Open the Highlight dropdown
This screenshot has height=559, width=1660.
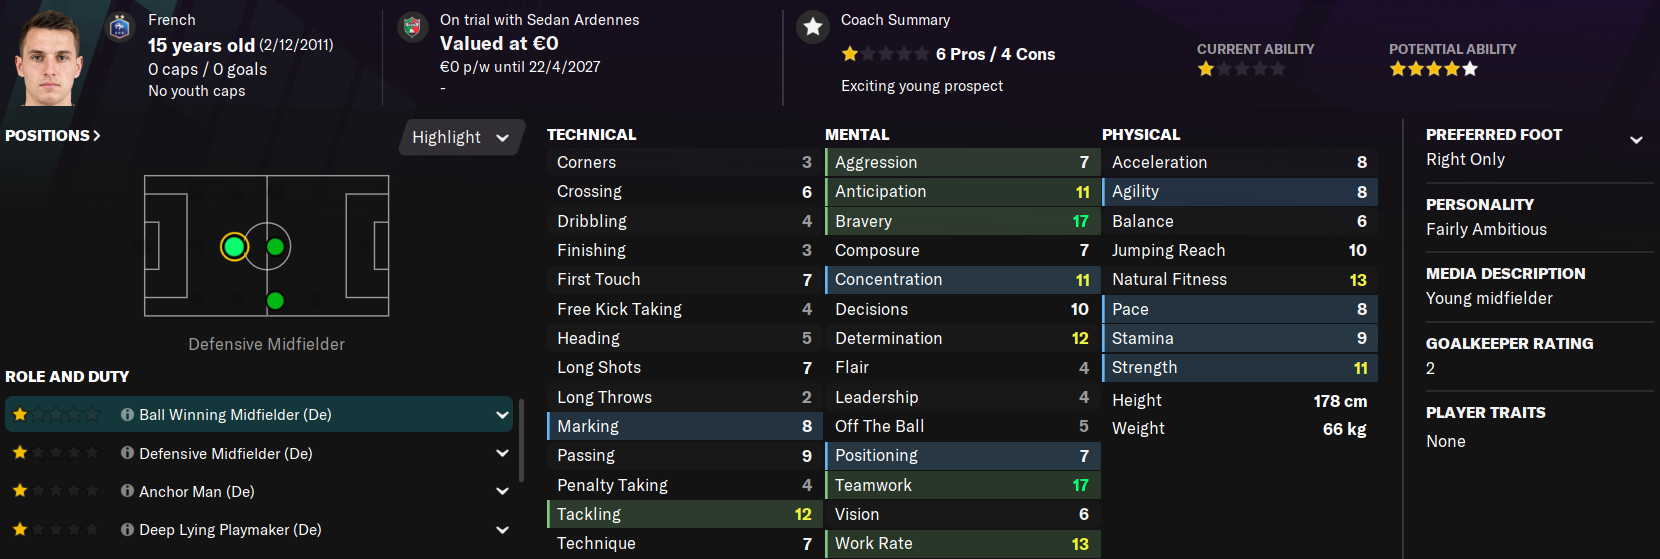pyautogui.click(x=461, y=137)
